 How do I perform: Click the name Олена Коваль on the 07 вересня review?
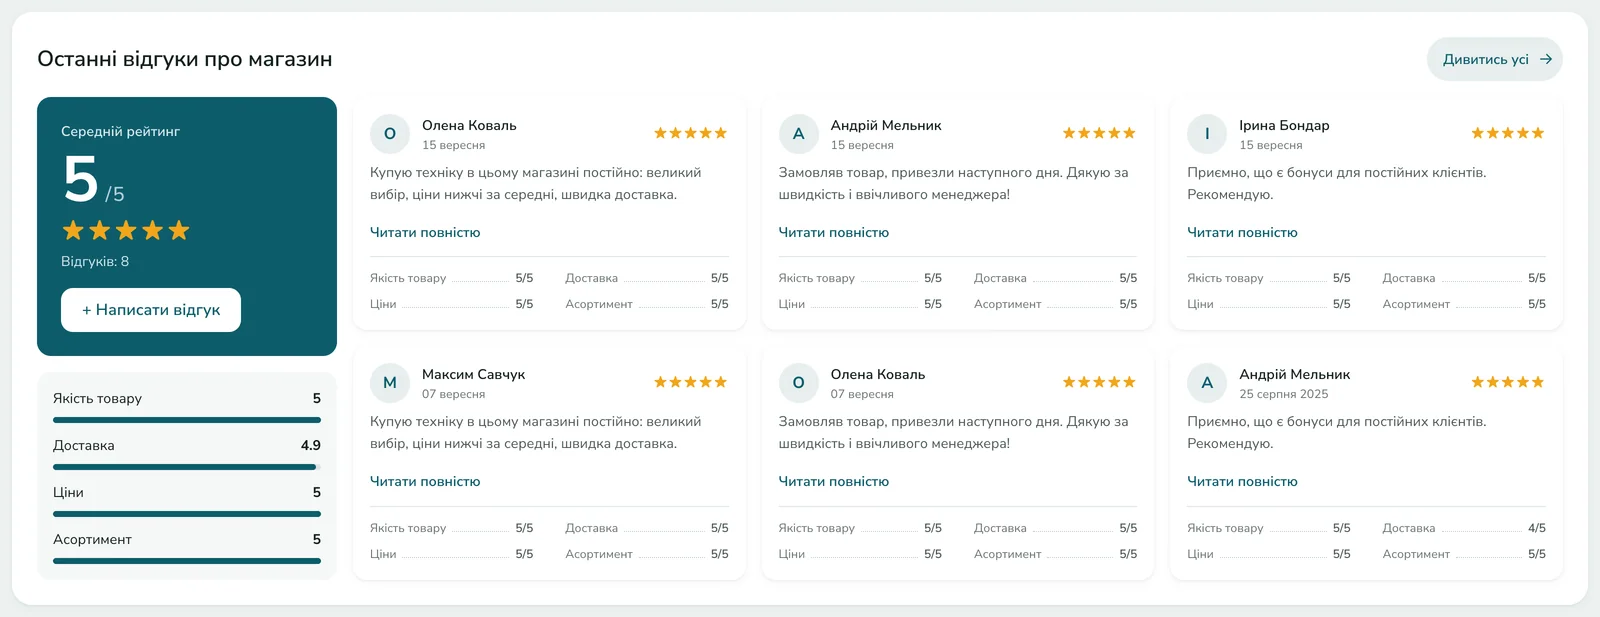(x=878, y=374)
